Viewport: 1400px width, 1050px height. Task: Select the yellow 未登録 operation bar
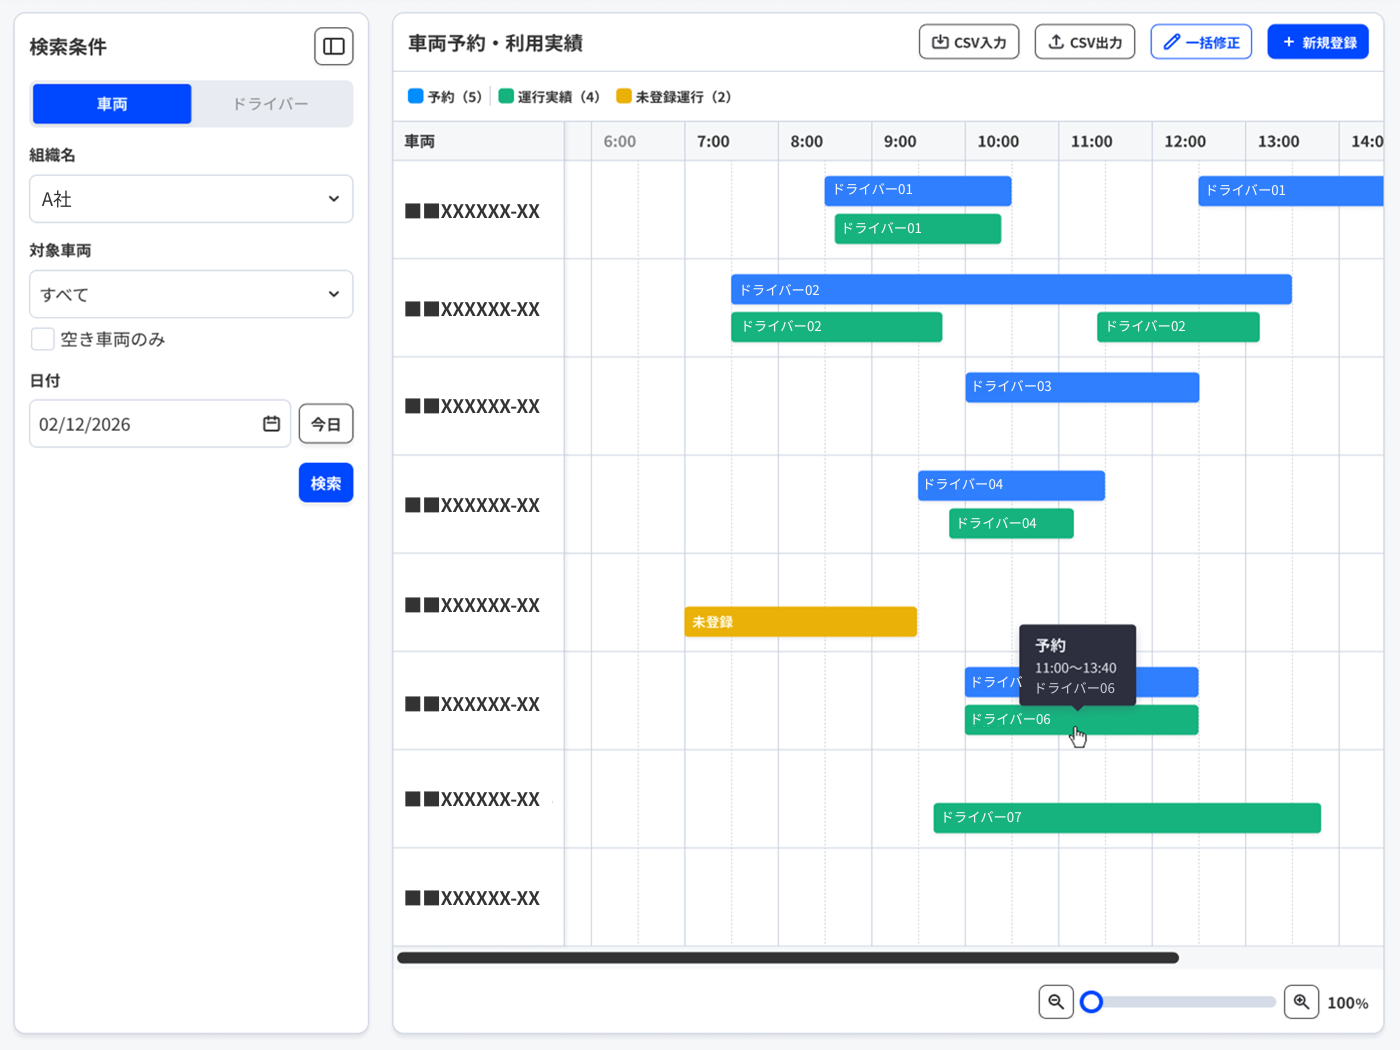(801, 622)
